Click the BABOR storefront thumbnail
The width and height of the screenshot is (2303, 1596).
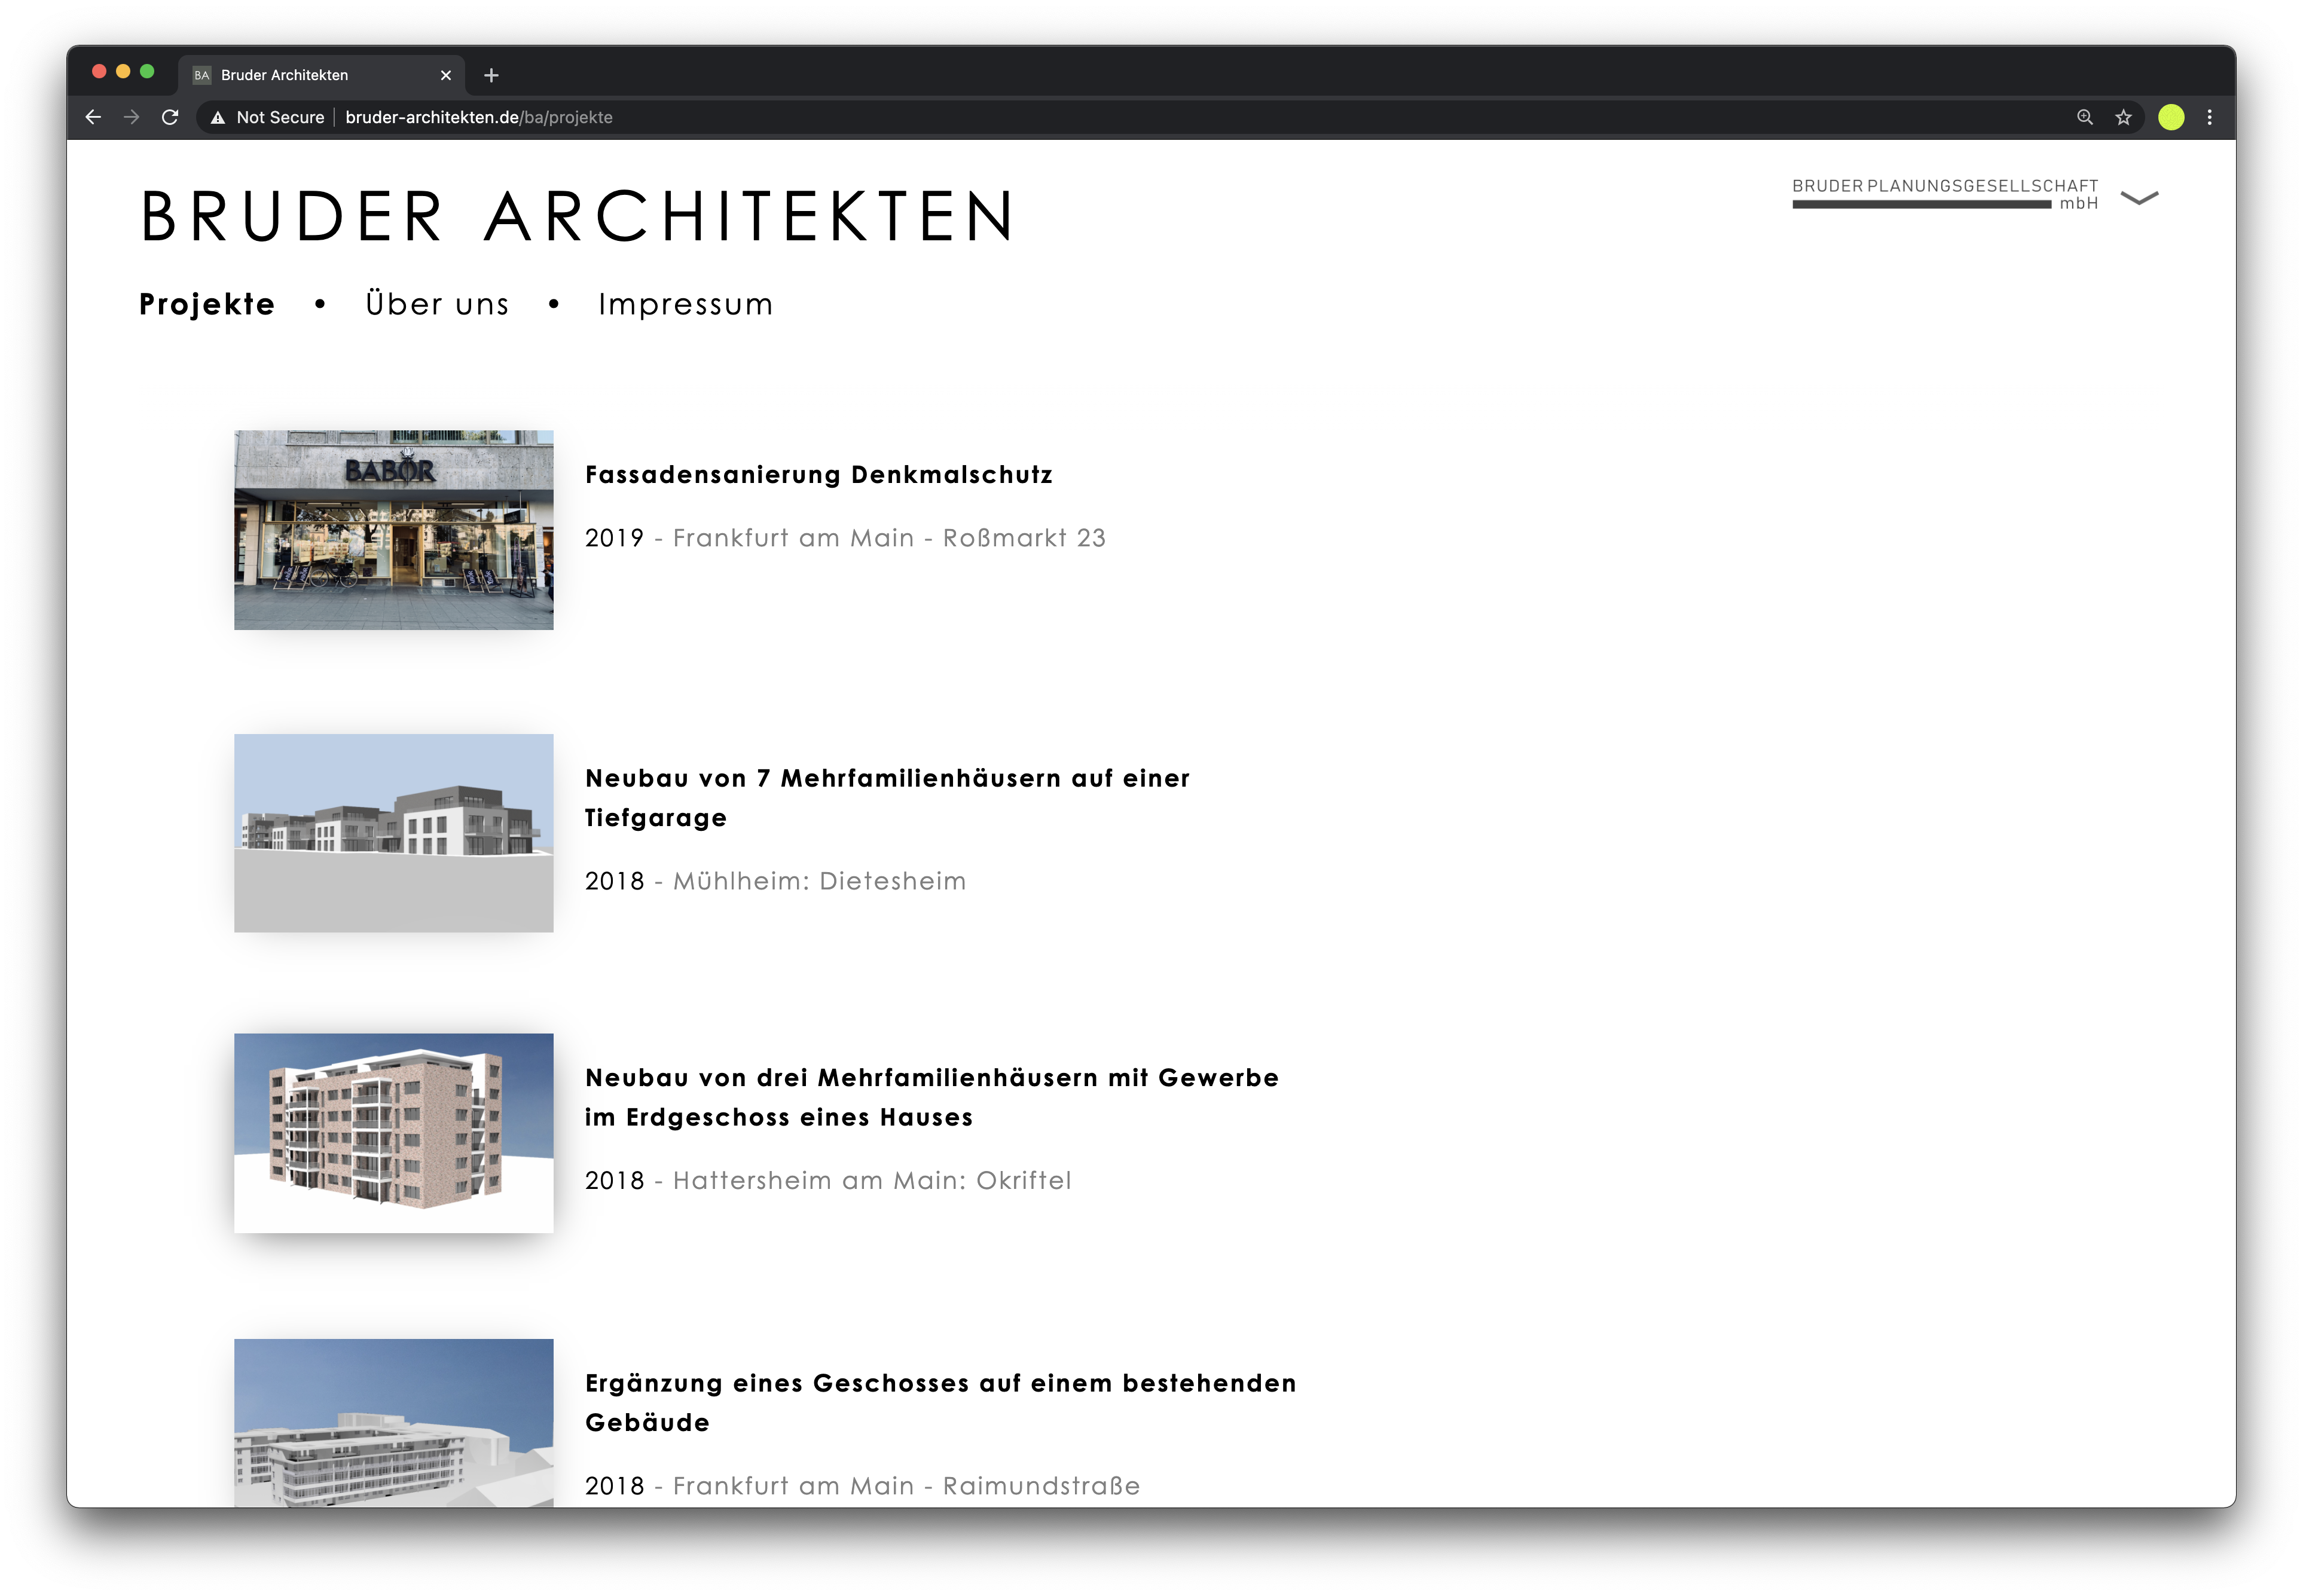coord(393,530)
